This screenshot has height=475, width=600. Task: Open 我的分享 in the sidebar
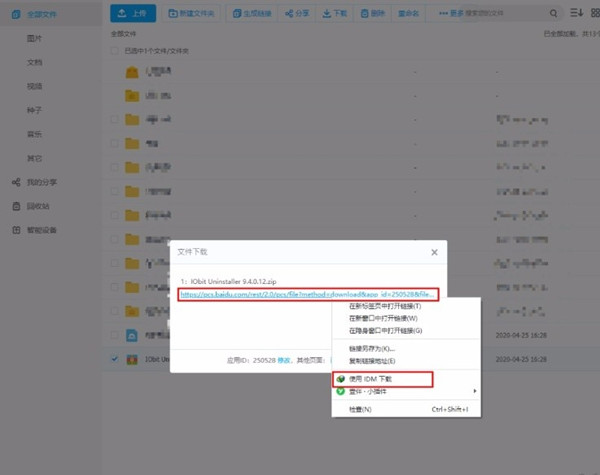(x=43, y=182)
